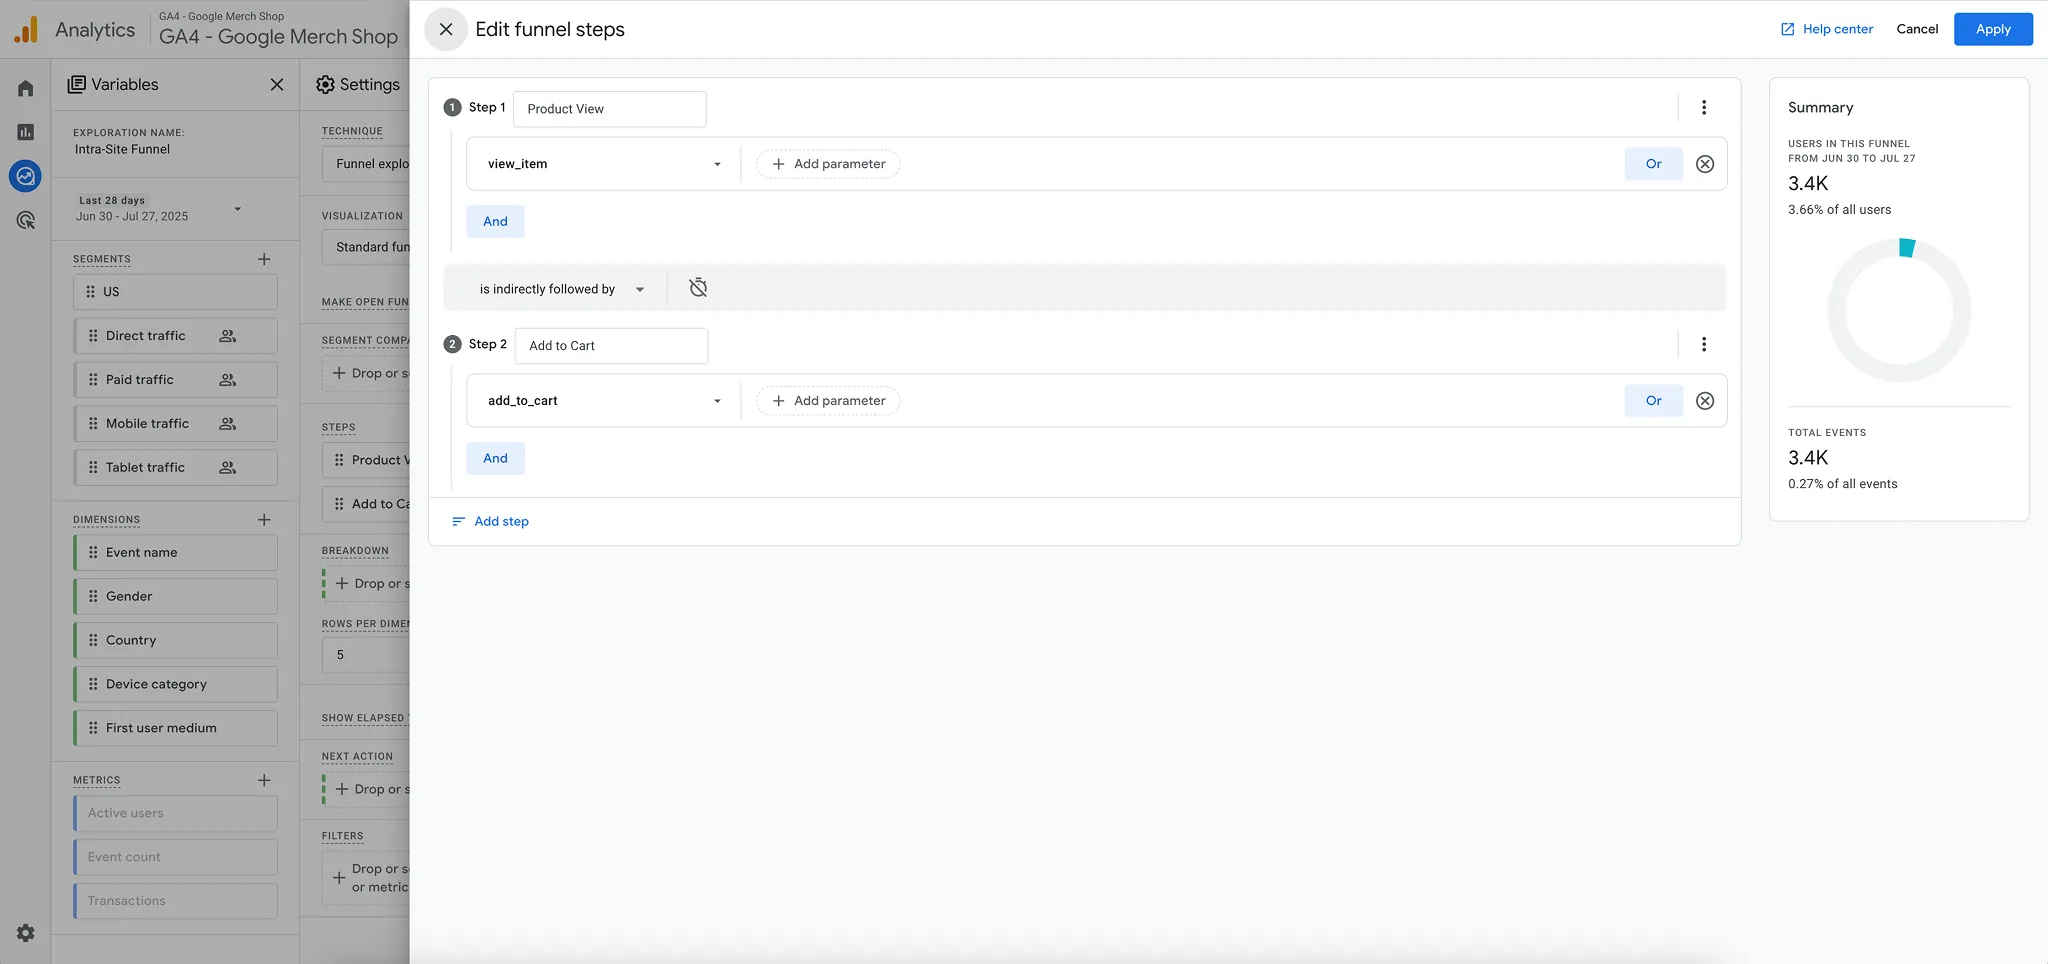The height and width of the screenshot is (964, 2048).
Task: Open Step 2 overflow menu
Action: (1703, 344)
